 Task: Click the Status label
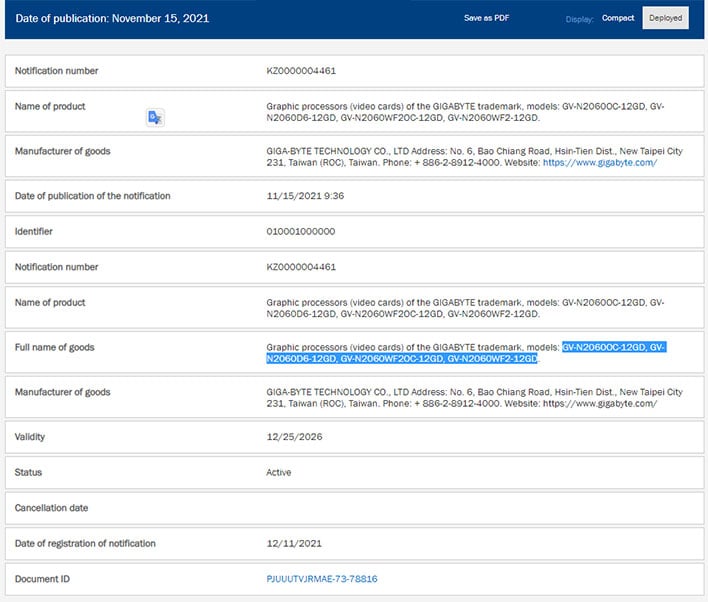coord(28,472)
